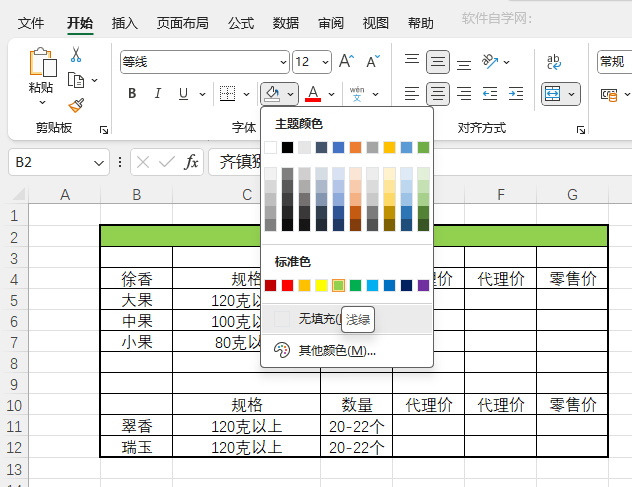The width and height of the screenshot is (632, 487).
Task: Switch to the 页面布局 tab
Action: [183, 23]
